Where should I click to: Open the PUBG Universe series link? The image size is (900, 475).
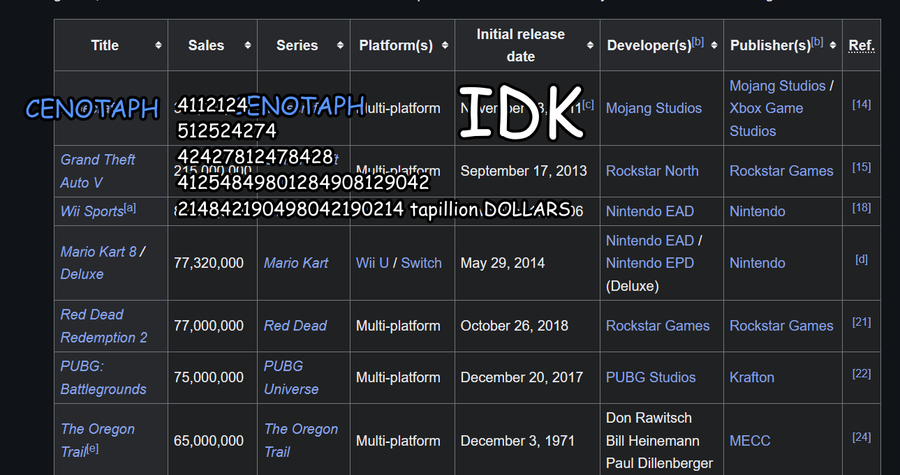(x=291, y=377)
